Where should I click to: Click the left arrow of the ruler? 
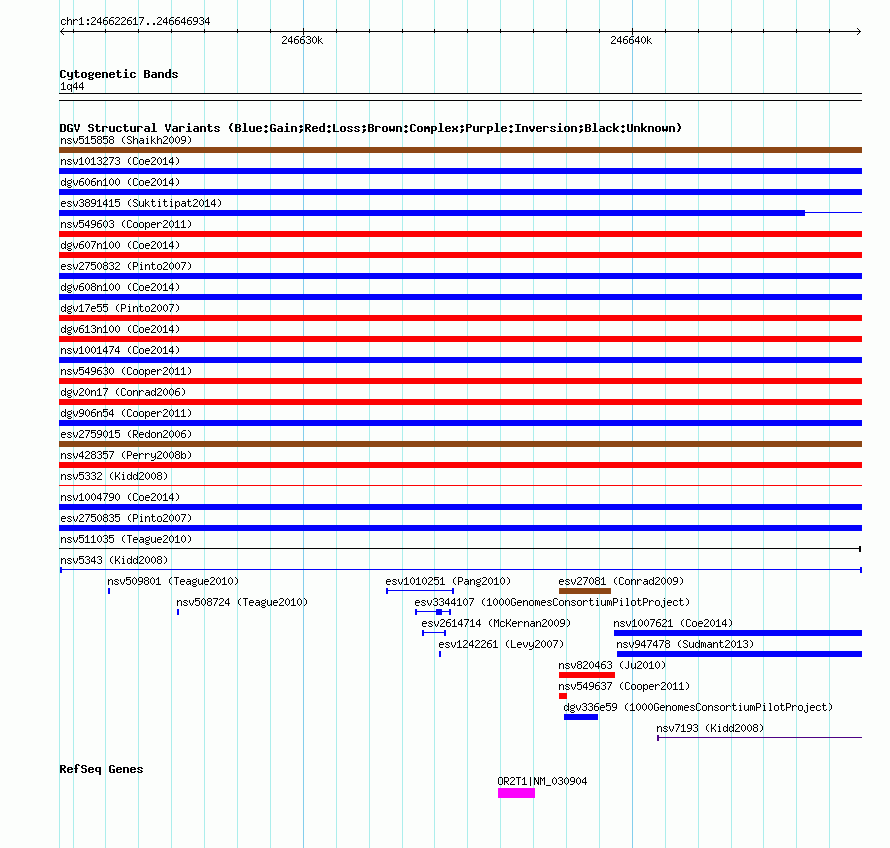pyautogui.click(x=63, y=32)
